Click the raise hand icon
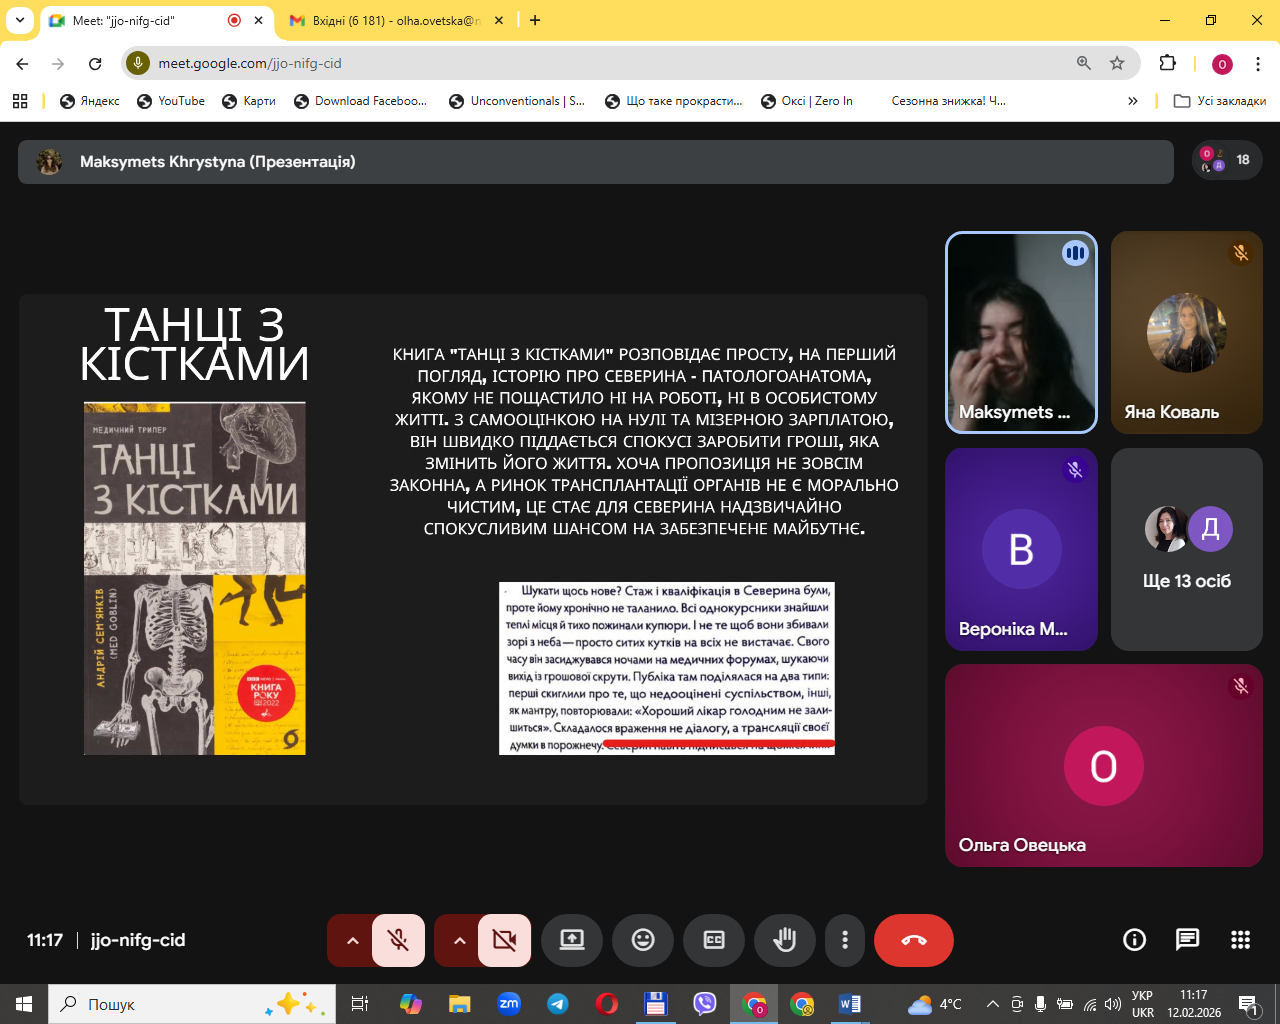The image size is (1280, 1024). pyautogui.click(x=785, y=940)
